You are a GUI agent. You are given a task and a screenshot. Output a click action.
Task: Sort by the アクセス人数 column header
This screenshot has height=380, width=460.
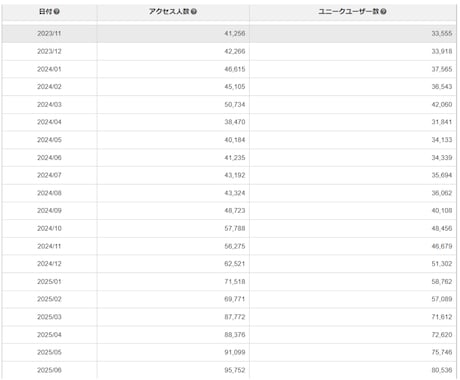pos(173,12)
